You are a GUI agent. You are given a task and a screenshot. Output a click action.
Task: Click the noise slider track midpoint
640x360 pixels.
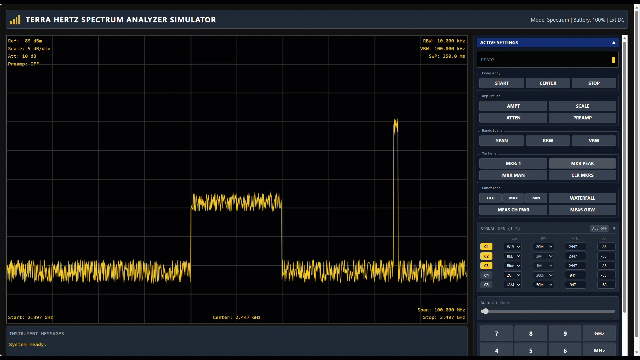(x=548, y=311)
